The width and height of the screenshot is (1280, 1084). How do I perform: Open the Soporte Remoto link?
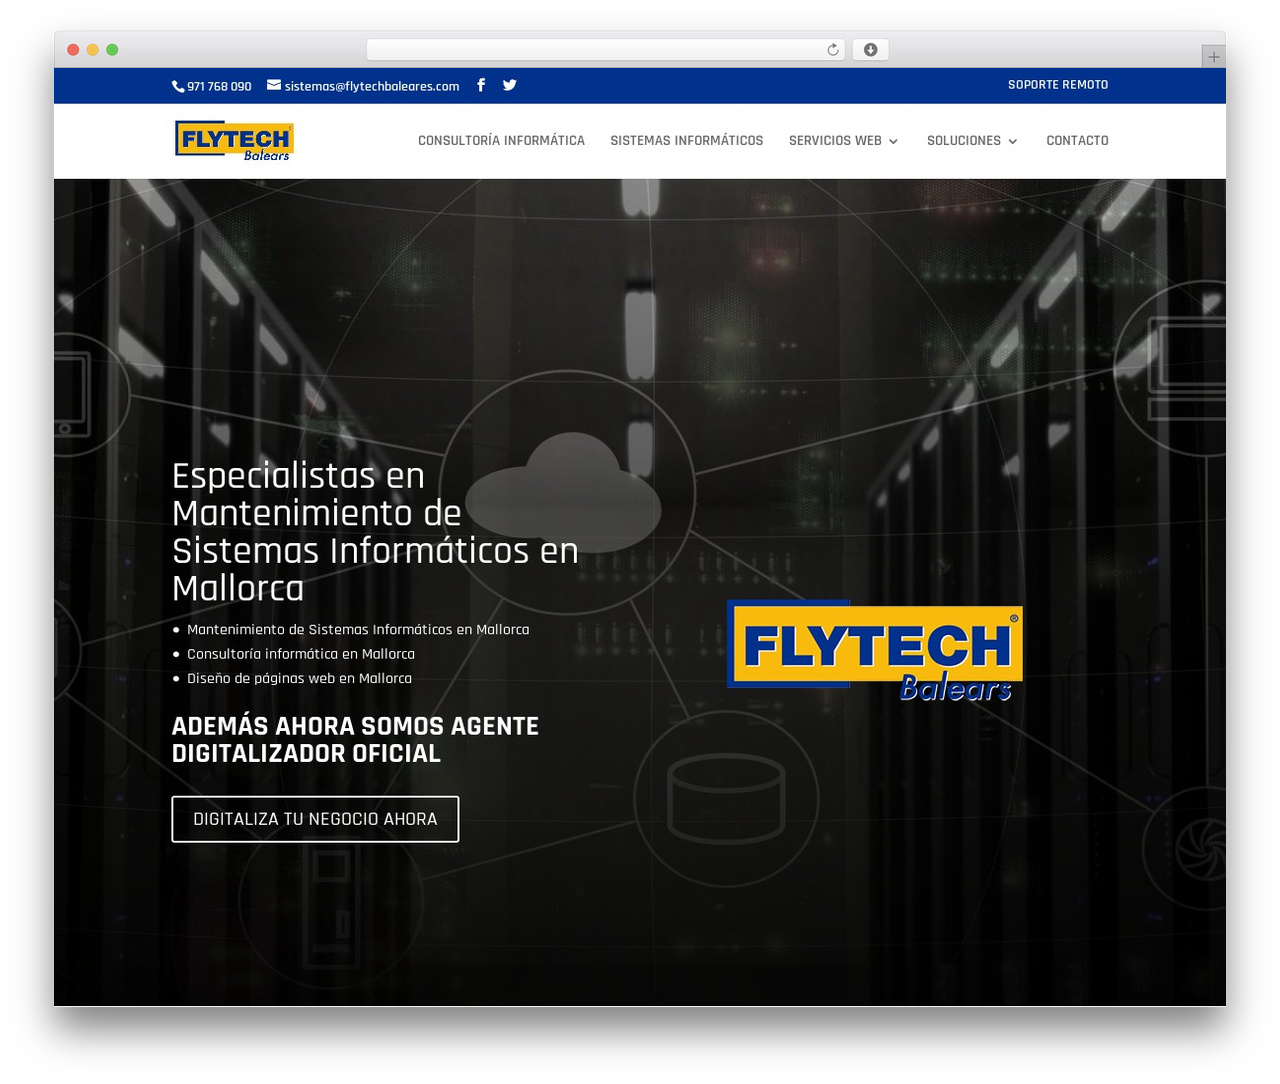(1058, 85)
